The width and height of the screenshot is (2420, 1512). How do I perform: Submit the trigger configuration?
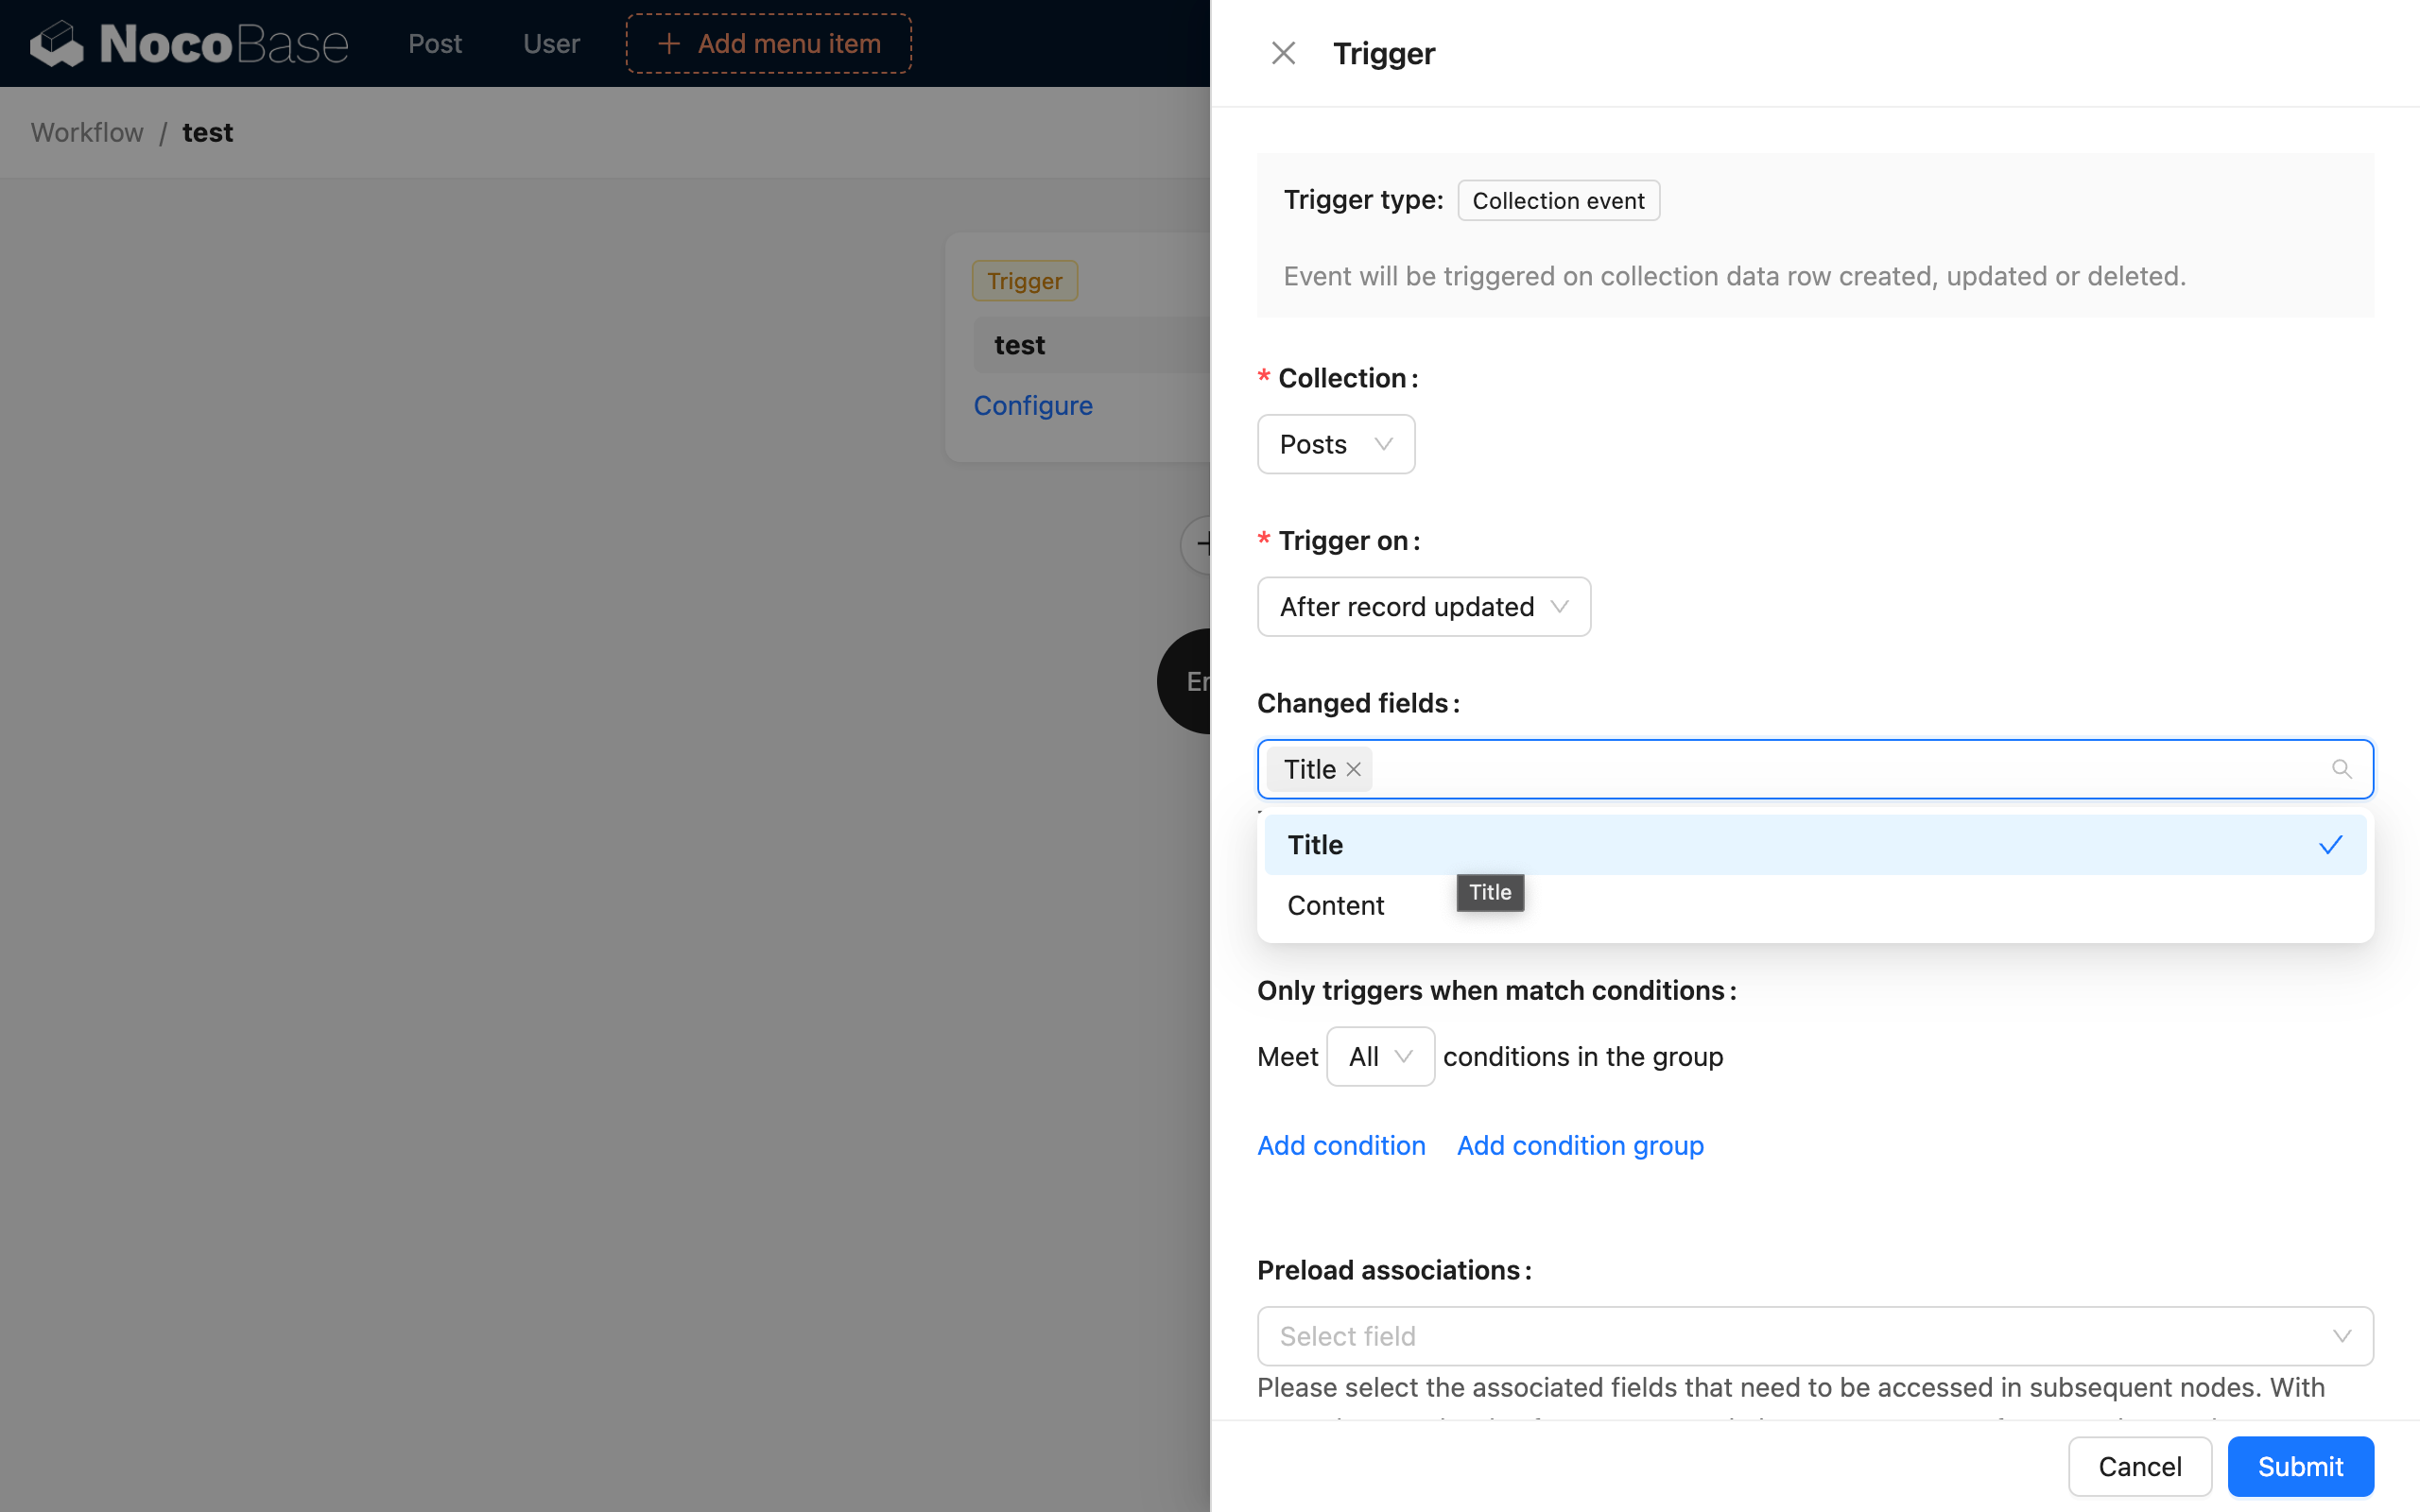[2299, 1466]
